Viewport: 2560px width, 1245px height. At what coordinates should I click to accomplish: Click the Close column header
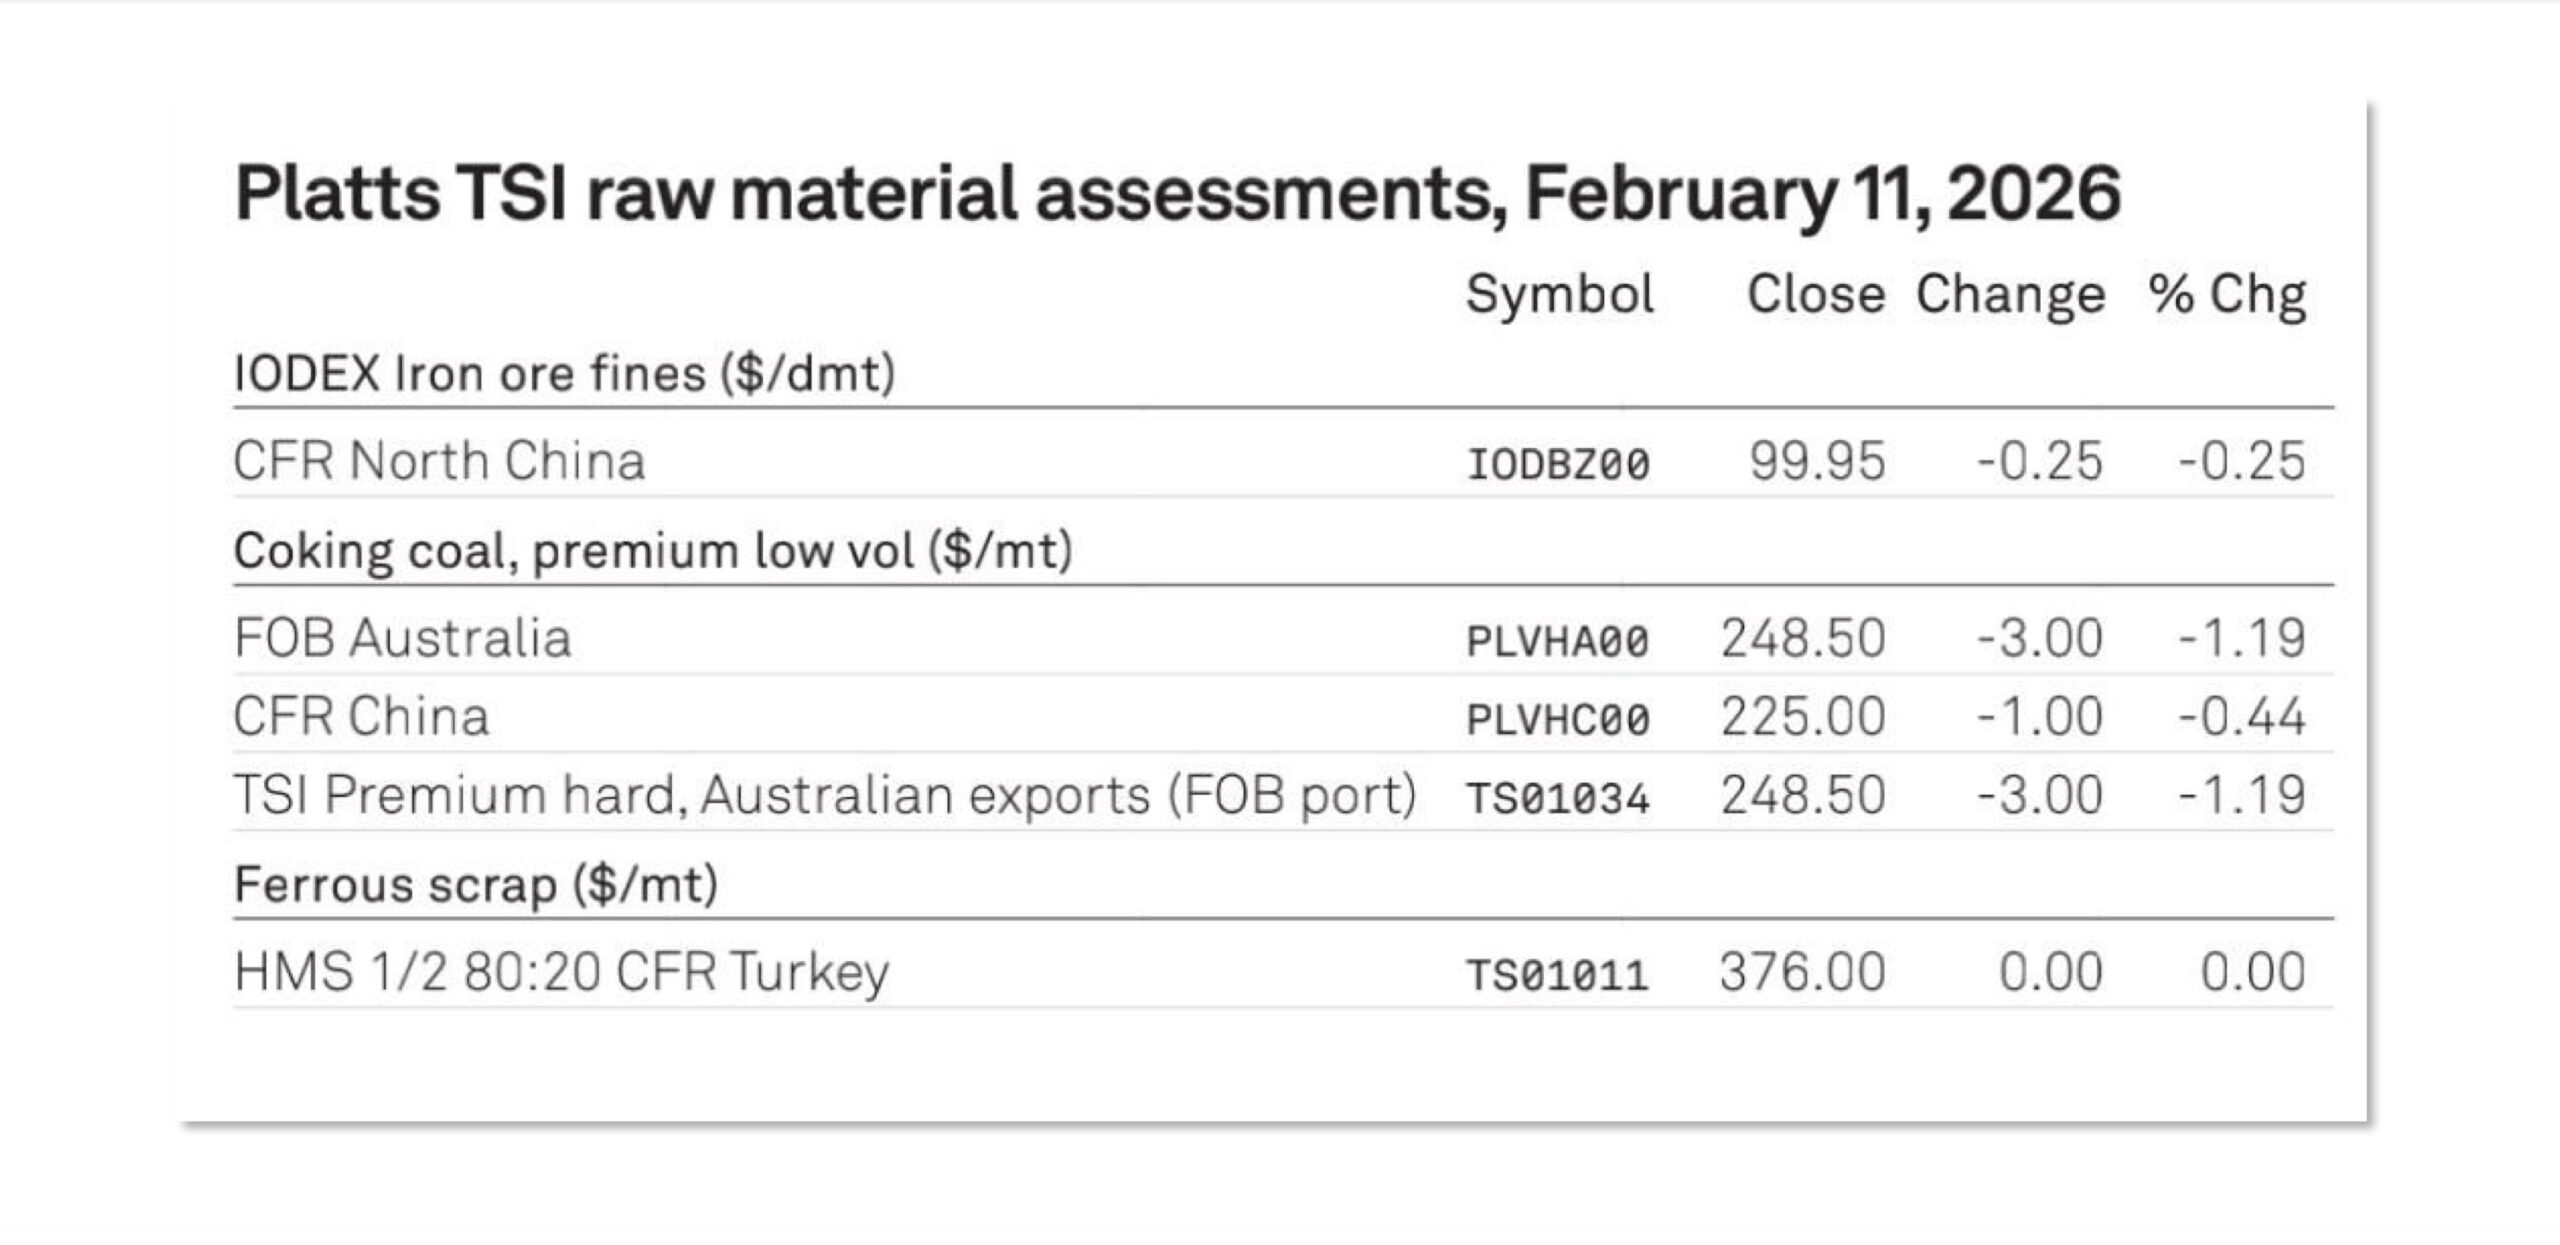click(1815, 295)
